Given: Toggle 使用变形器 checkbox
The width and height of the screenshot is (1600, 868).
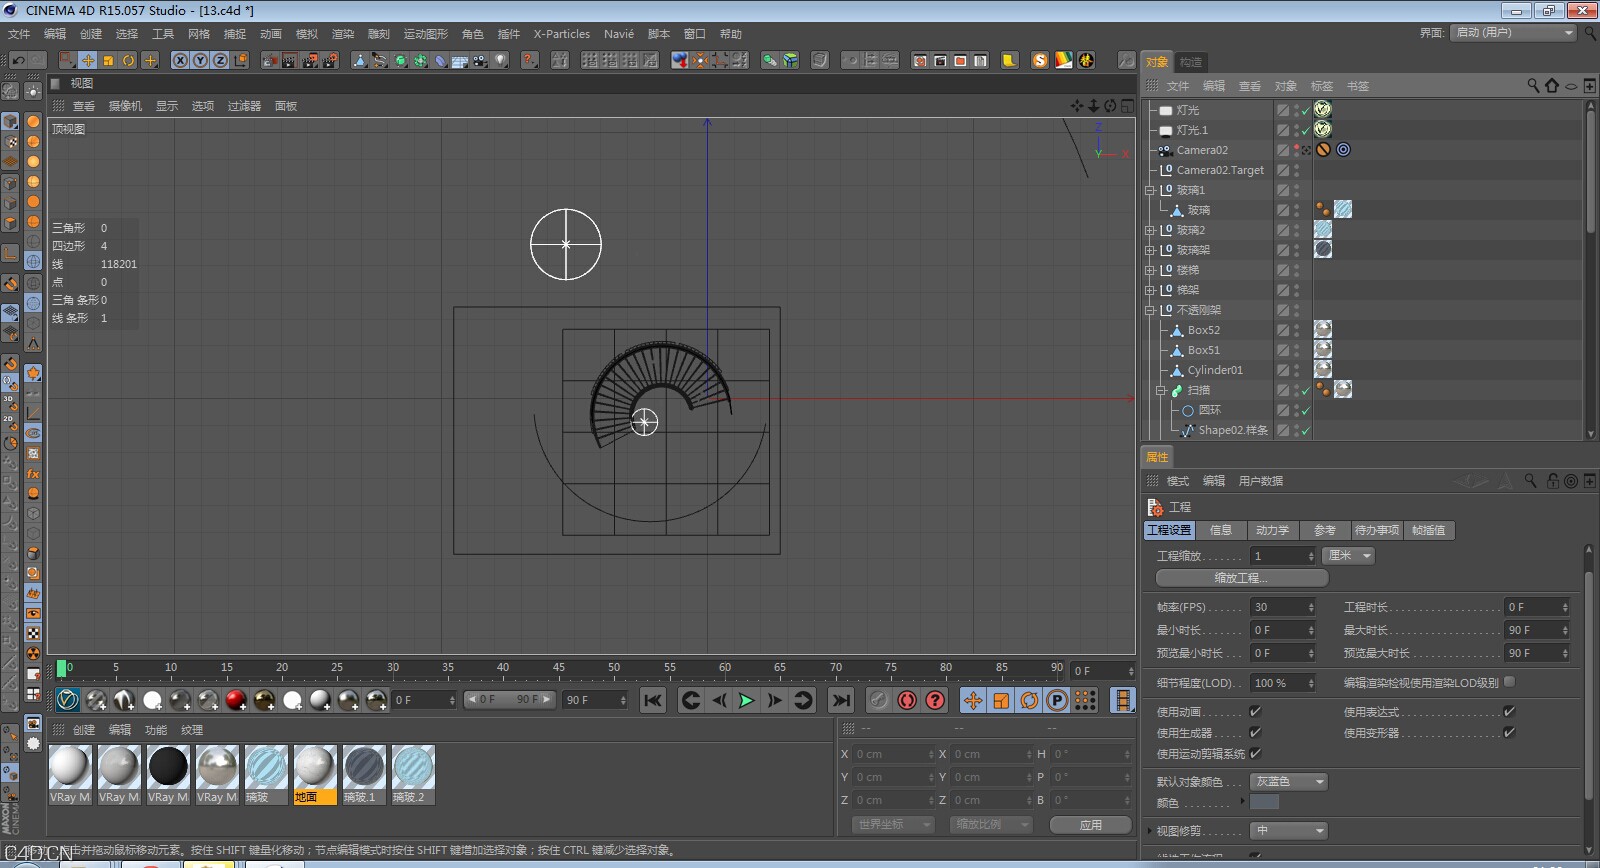Looking at the screenshot, I should [x=1509, y=733].
